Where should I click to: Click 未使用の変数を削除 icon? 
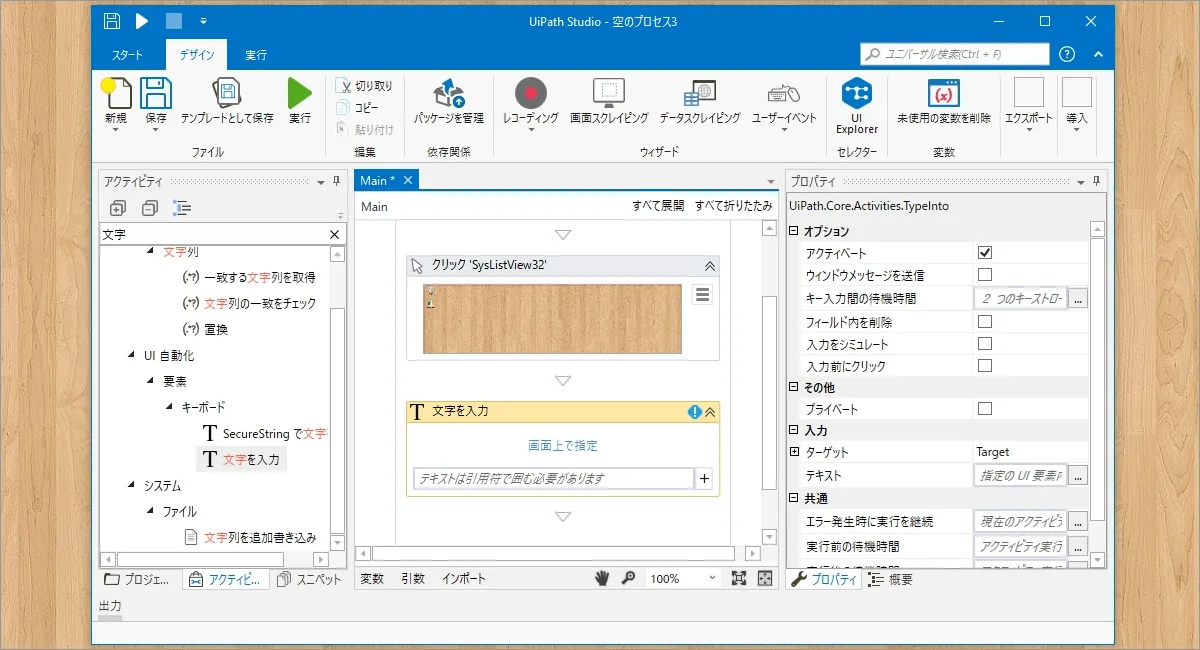(944, 93)
